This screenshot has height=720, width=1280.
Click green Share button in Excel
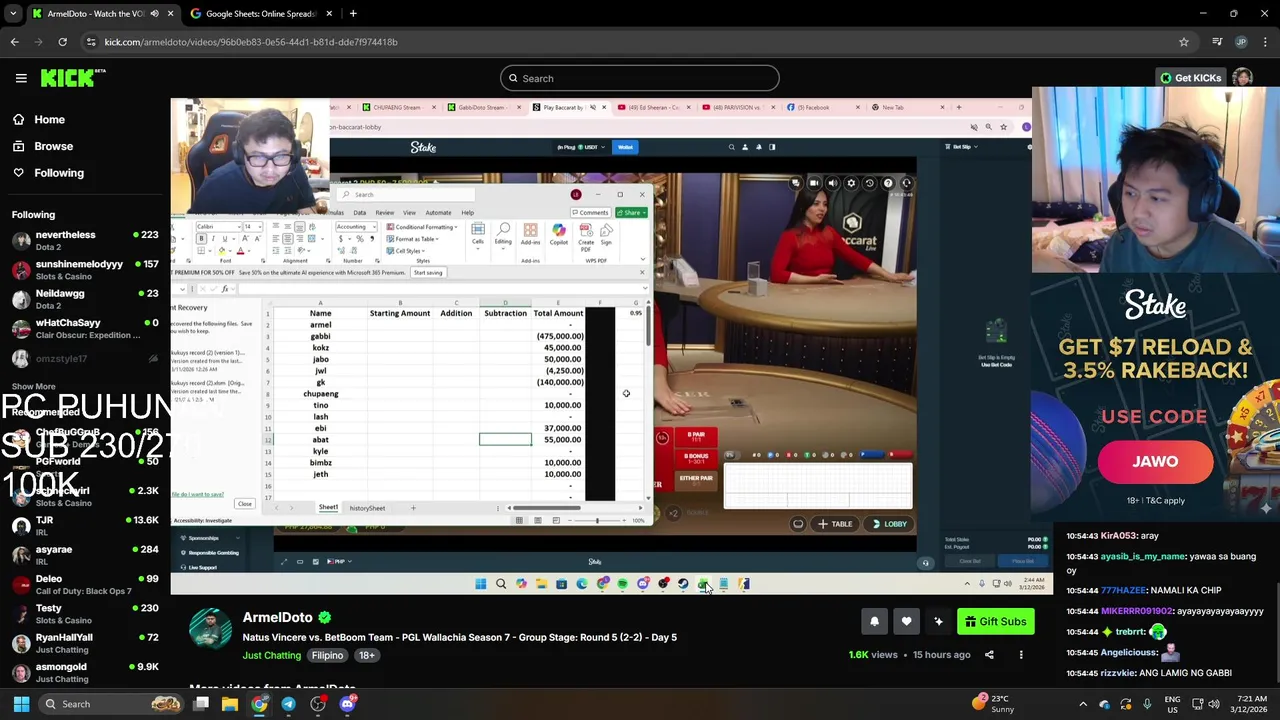point(631,212)
